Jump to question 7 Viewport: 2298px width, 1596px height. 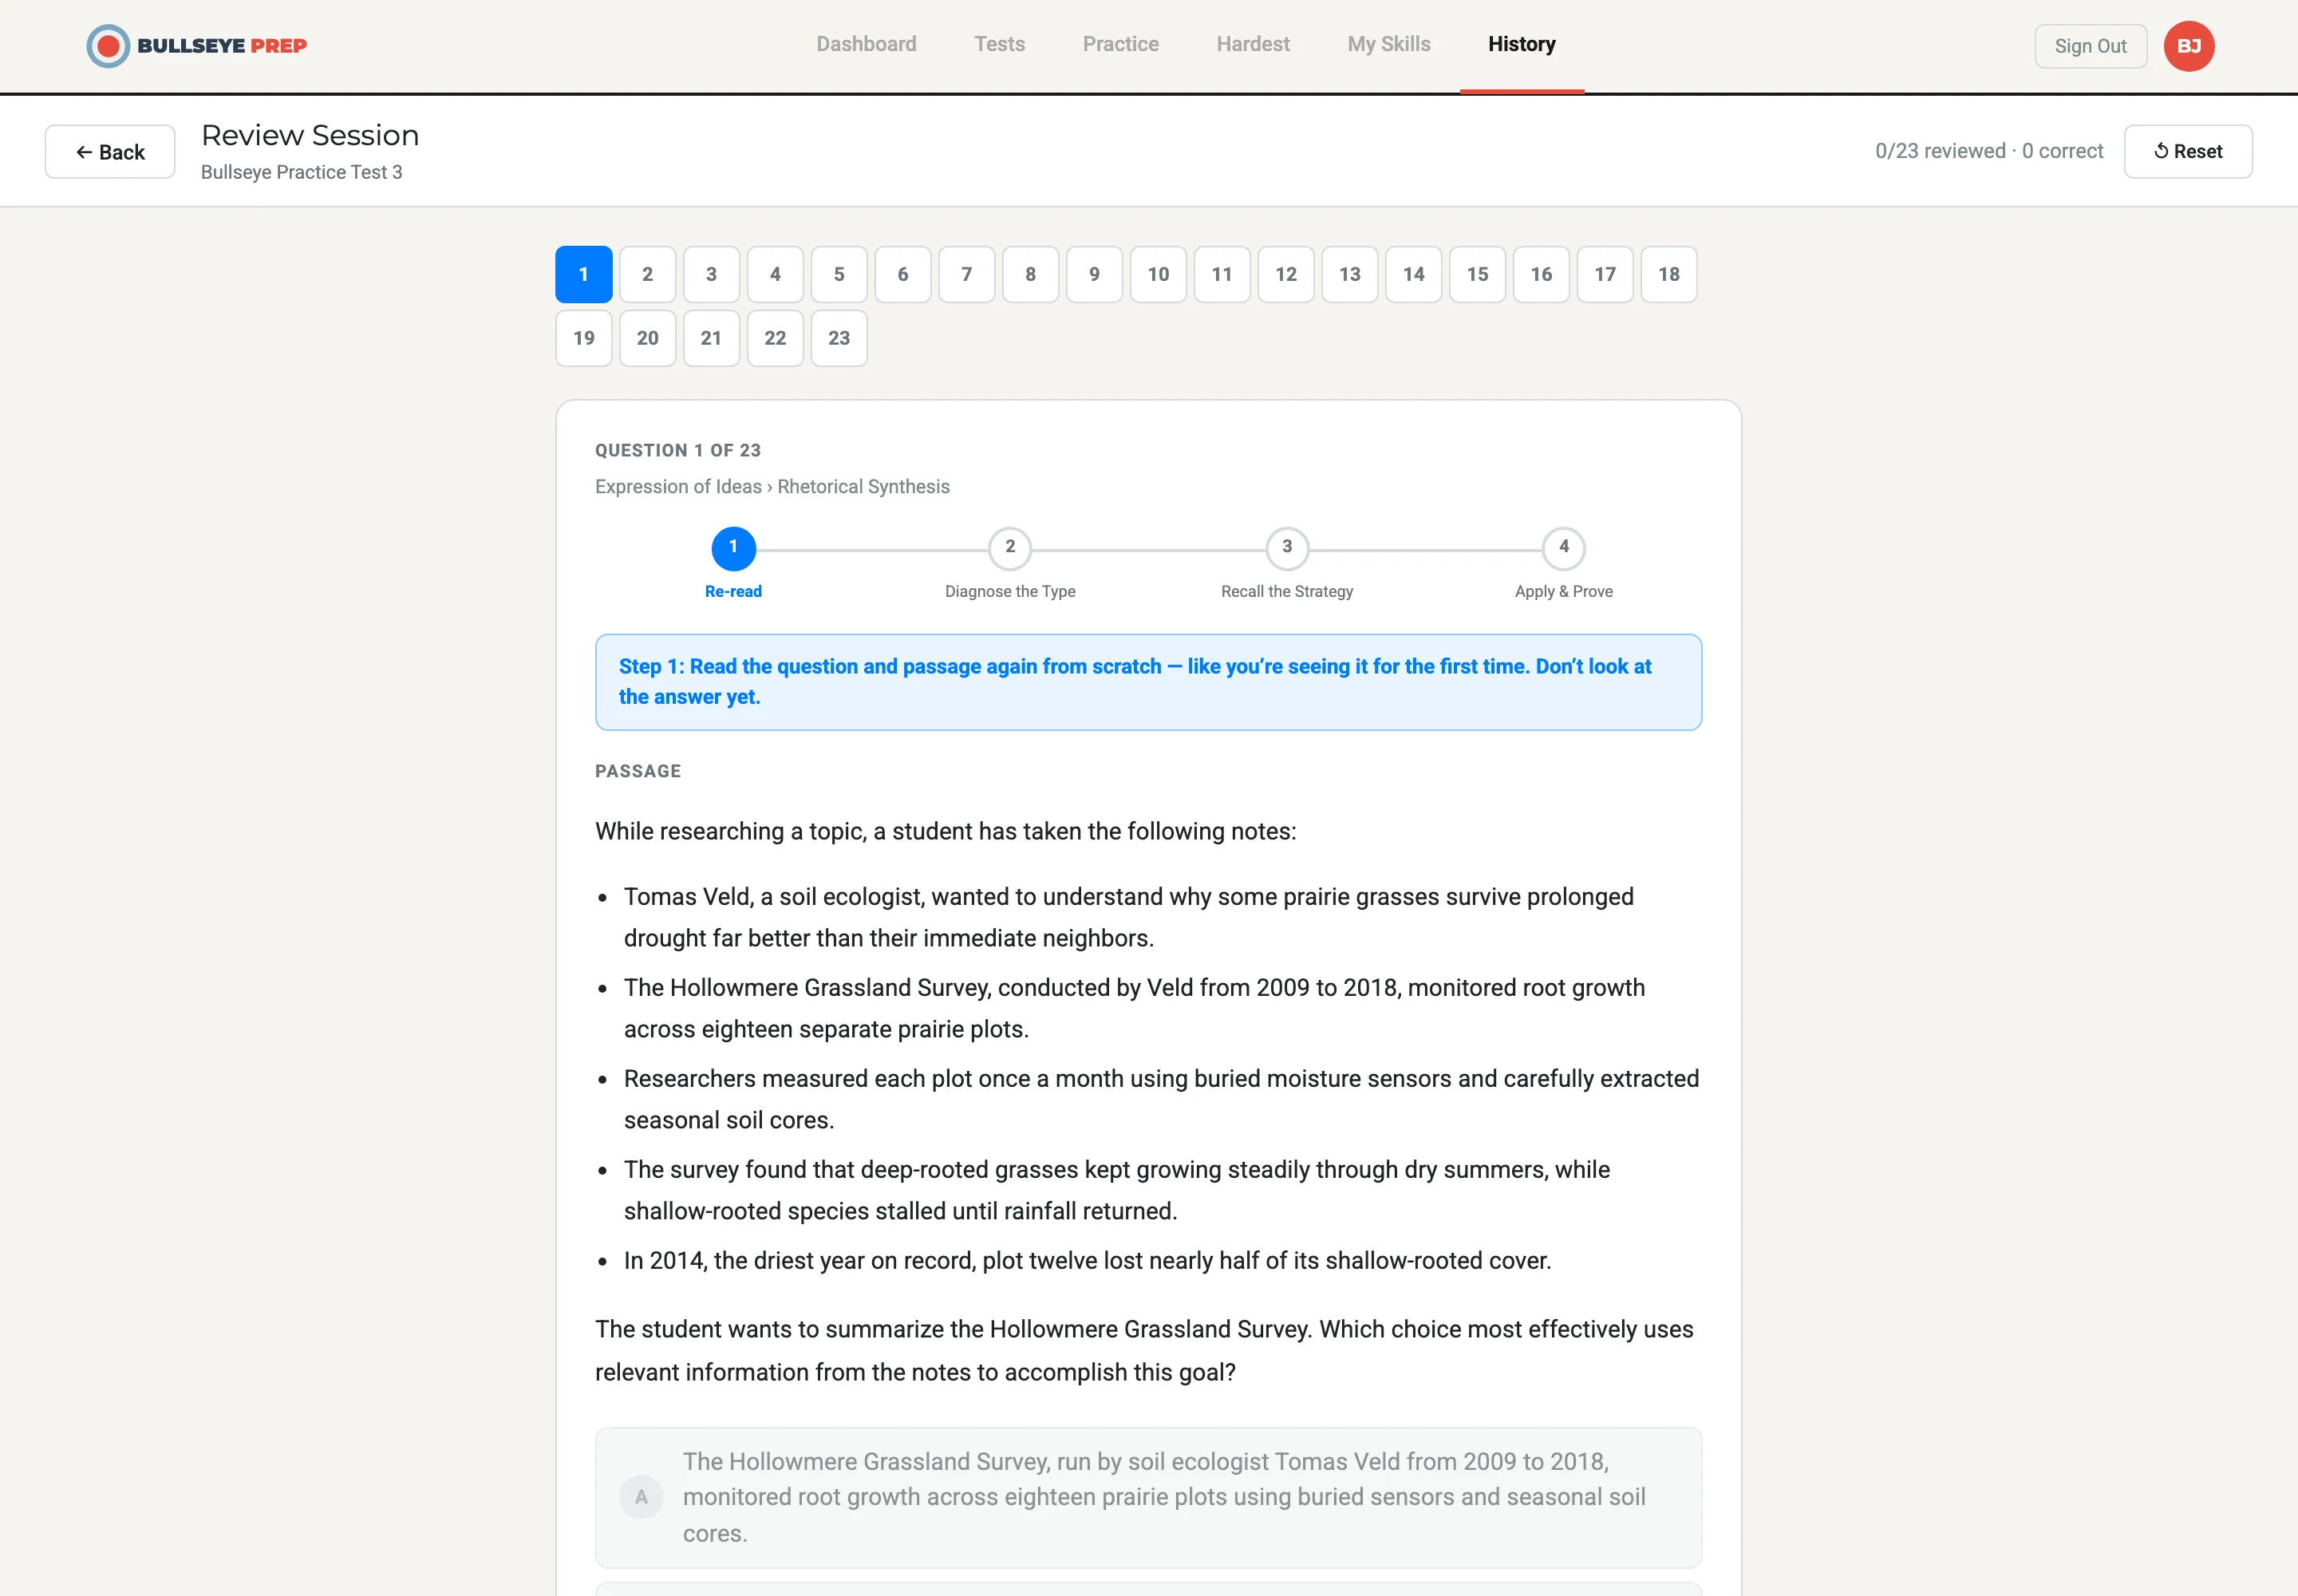pyautogui.click(x=967, y=274)
